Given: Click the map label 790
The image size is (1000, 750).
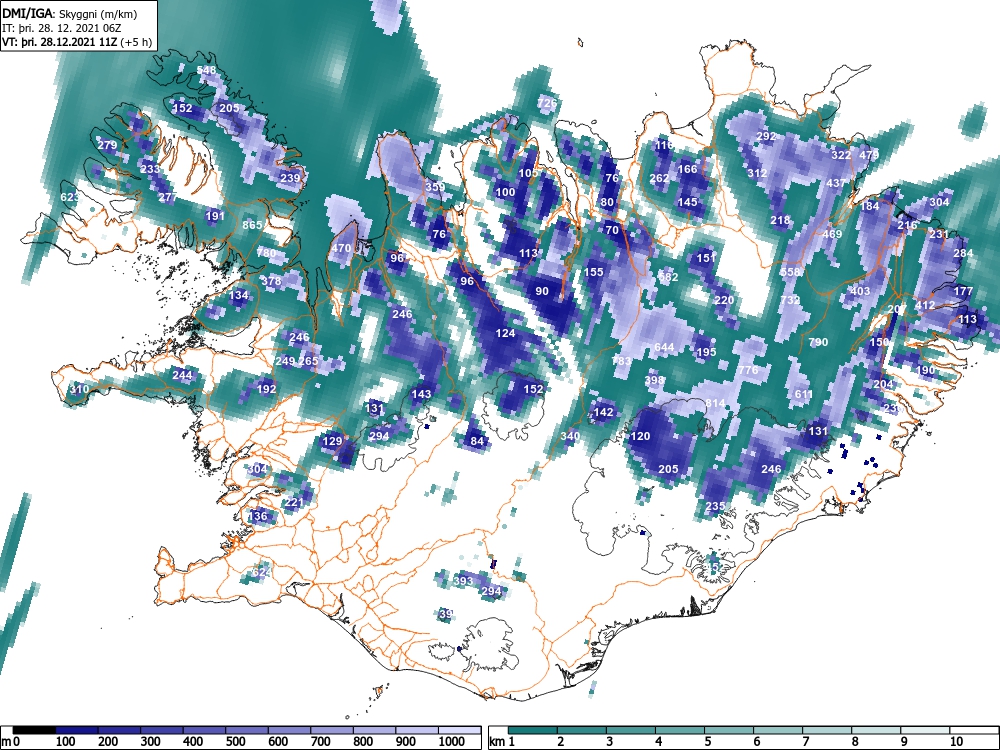Looking at the screenshot, I should pyautogui.click(x=818, y=342).
